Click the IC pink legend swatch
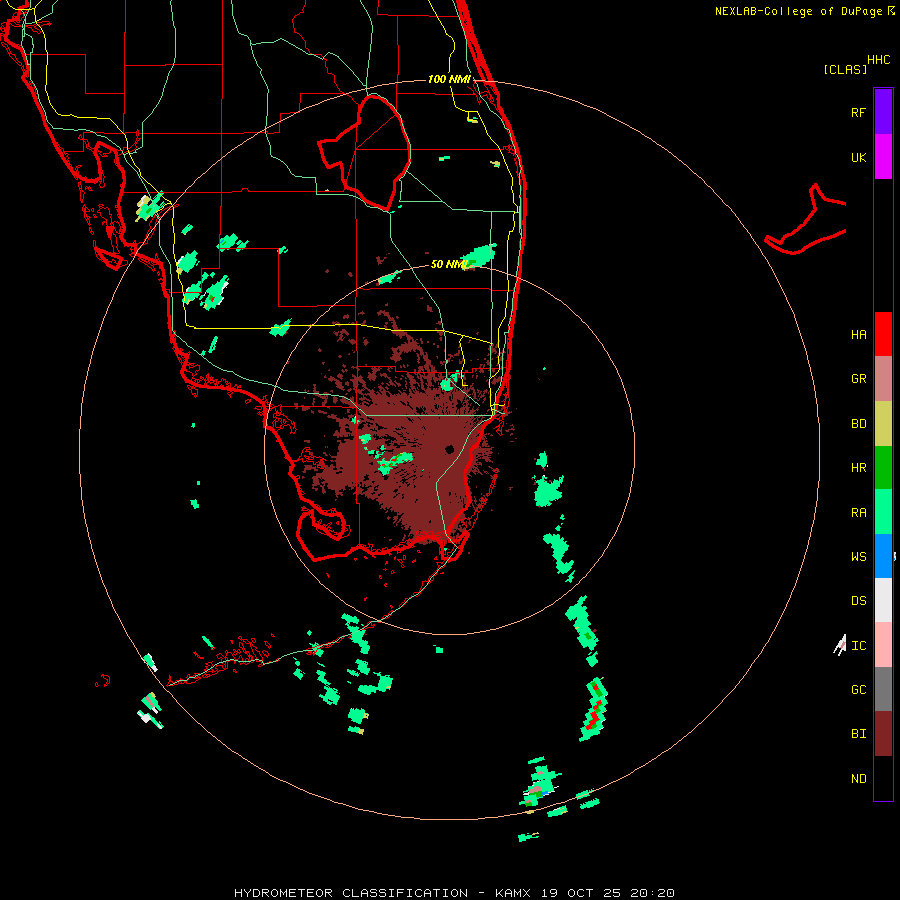Image resolution: width=900 pixels, height=900 pixels. (x=883, y=645)
